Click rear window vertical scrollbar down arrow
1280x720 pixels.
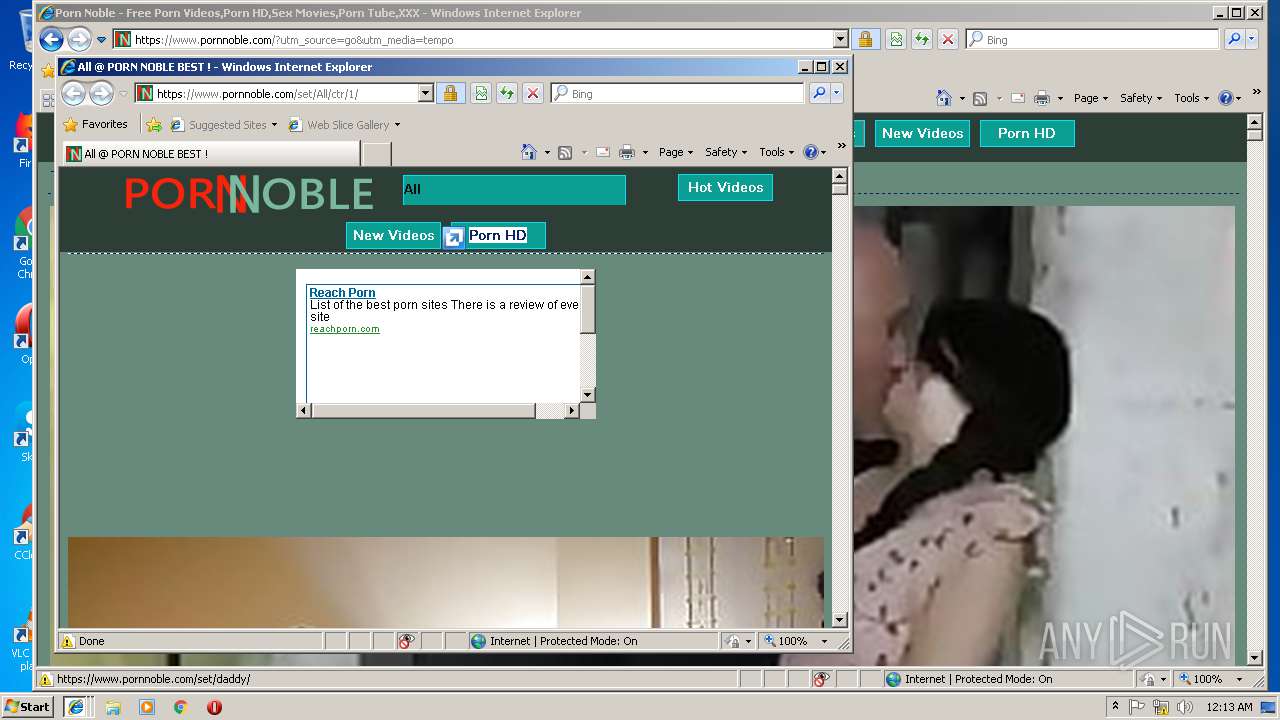pos(1255,658)
